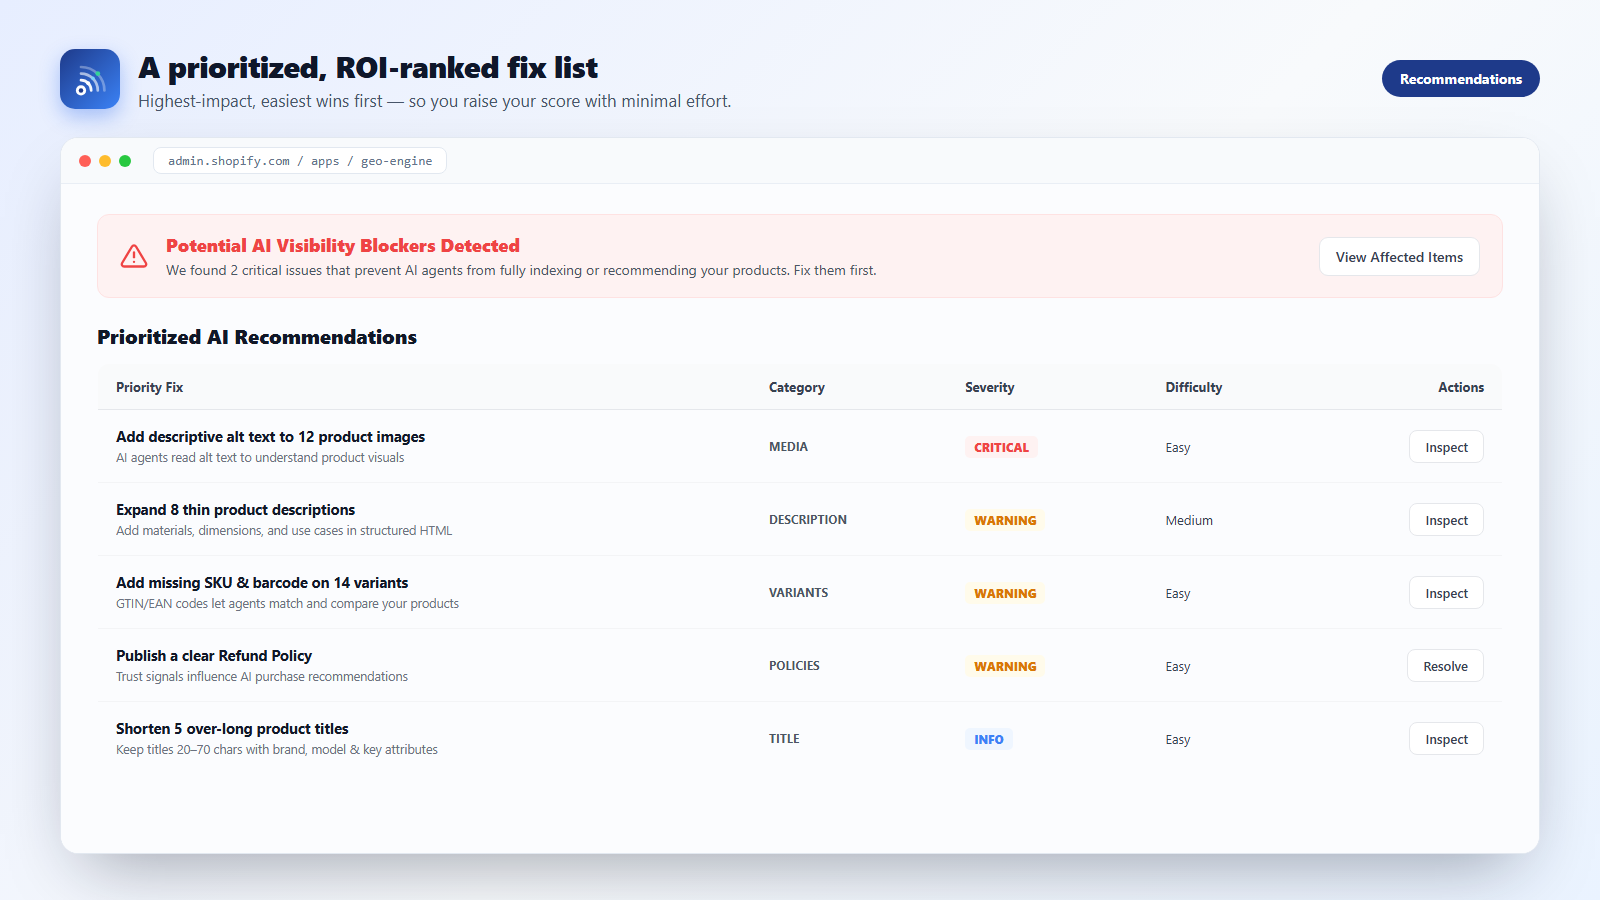This screenshot has width=1600, height=900.
Task: Inspect the alt text product images fix
Action: 1446,447
